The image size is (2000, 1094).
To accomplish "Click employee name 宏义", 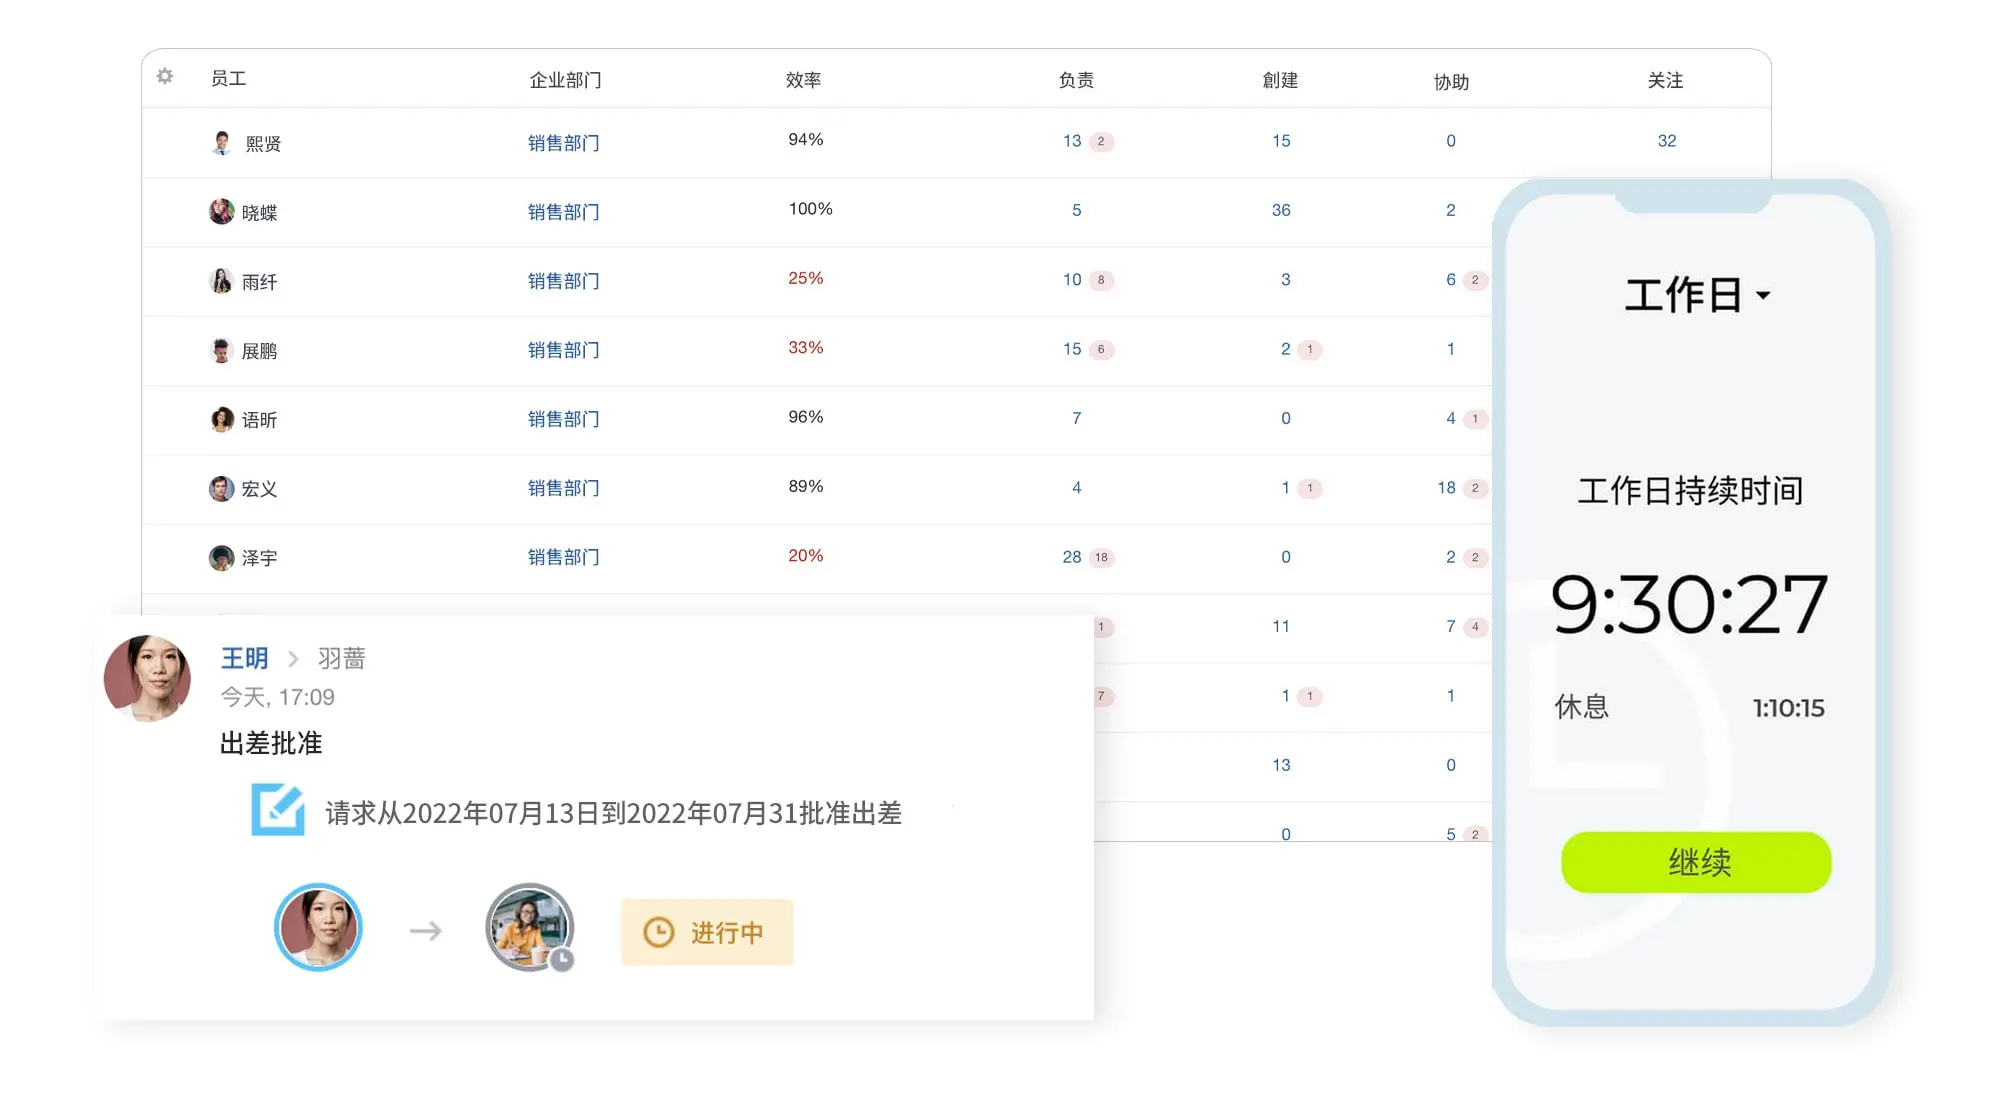I will click(x=260, y=489).
